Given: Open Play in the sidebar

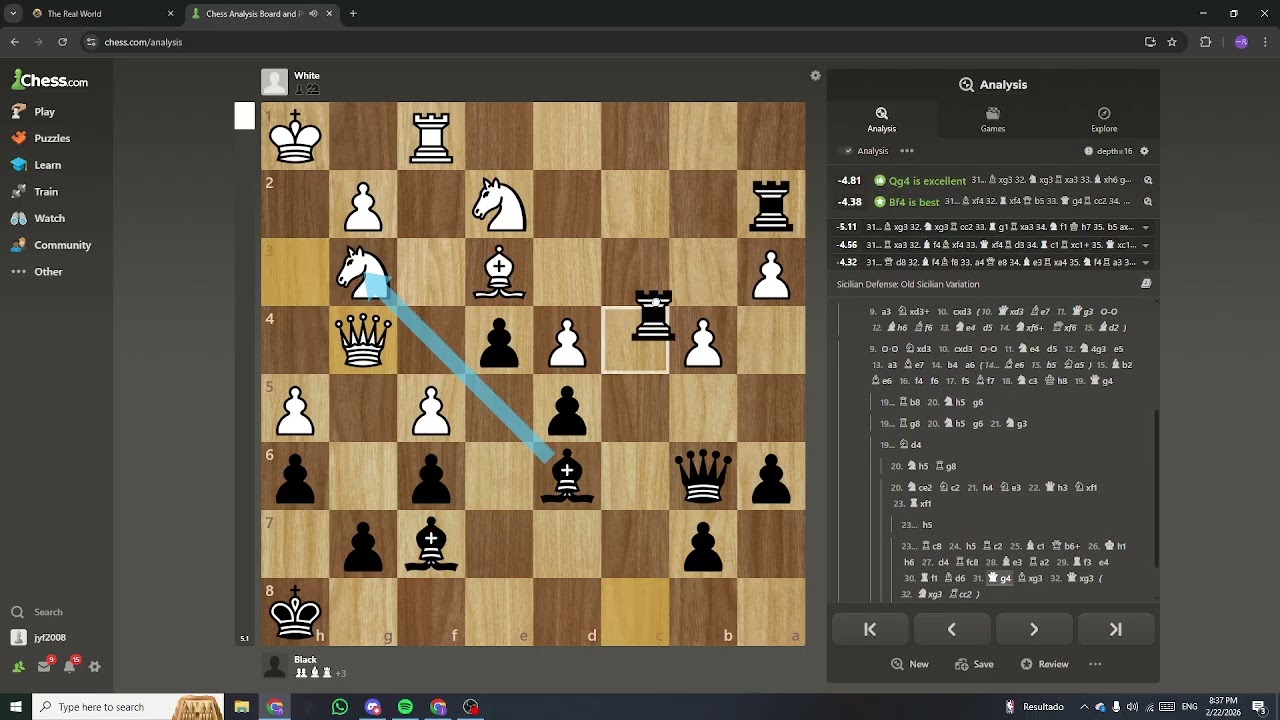Looking at the screenshot, I should (x=33, y=112).
